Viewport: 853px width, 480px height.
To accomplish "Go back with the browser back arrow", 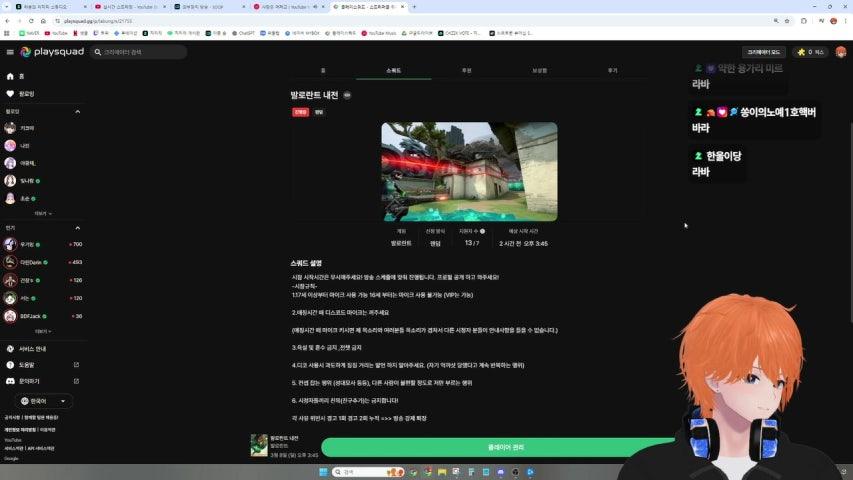I will [x=7, y=21].
